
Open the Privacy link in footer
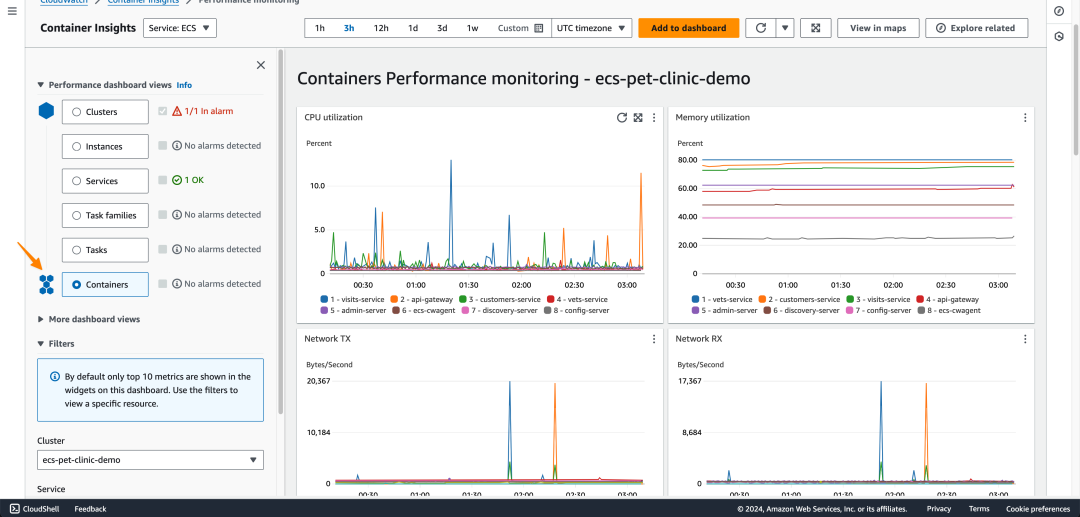pos(939,509)
